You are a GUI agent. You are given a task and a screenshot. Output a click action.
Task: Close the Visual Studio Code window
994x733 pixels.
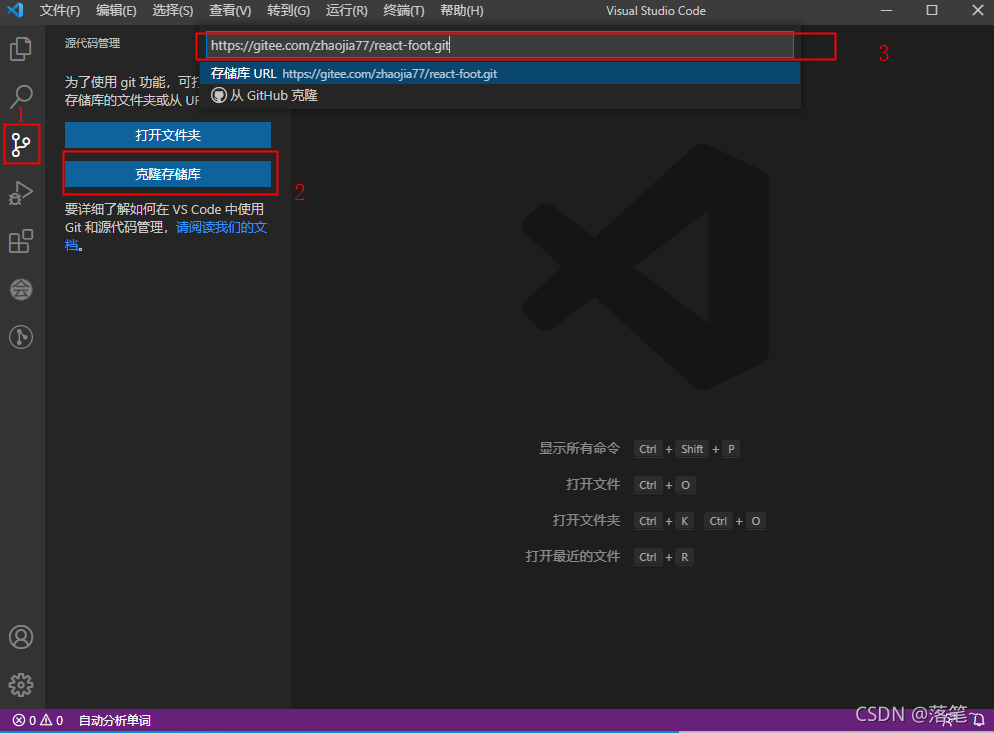coord(978,10)
